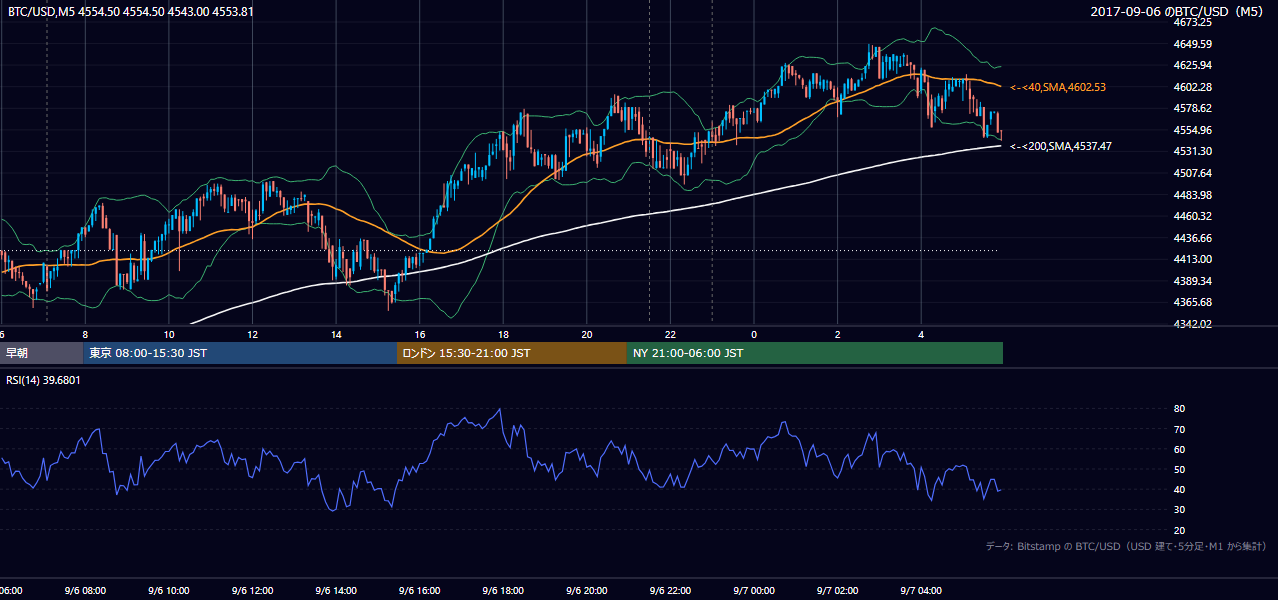
Task: Click price axis label 4602.28
Action: coord(1194,87)
